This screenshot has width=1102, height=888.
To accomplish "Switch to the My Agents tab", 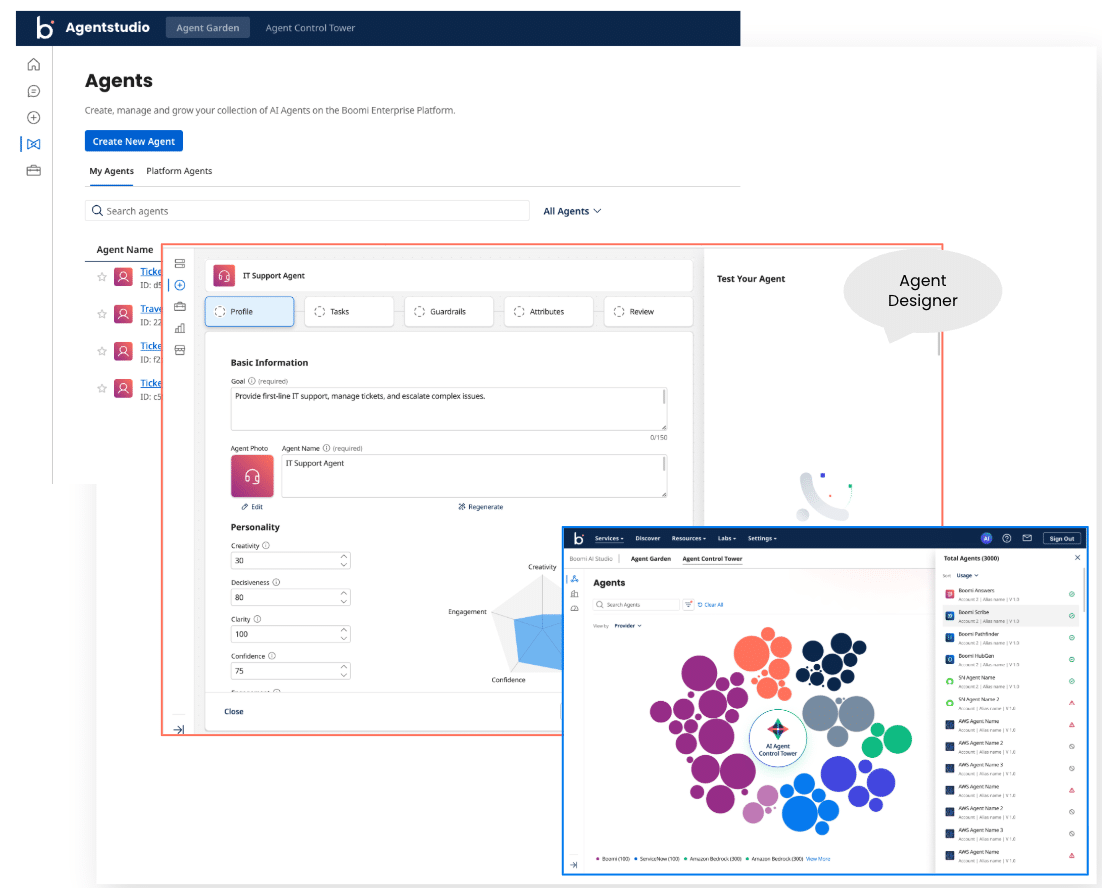I will click(x=111, y=171).
